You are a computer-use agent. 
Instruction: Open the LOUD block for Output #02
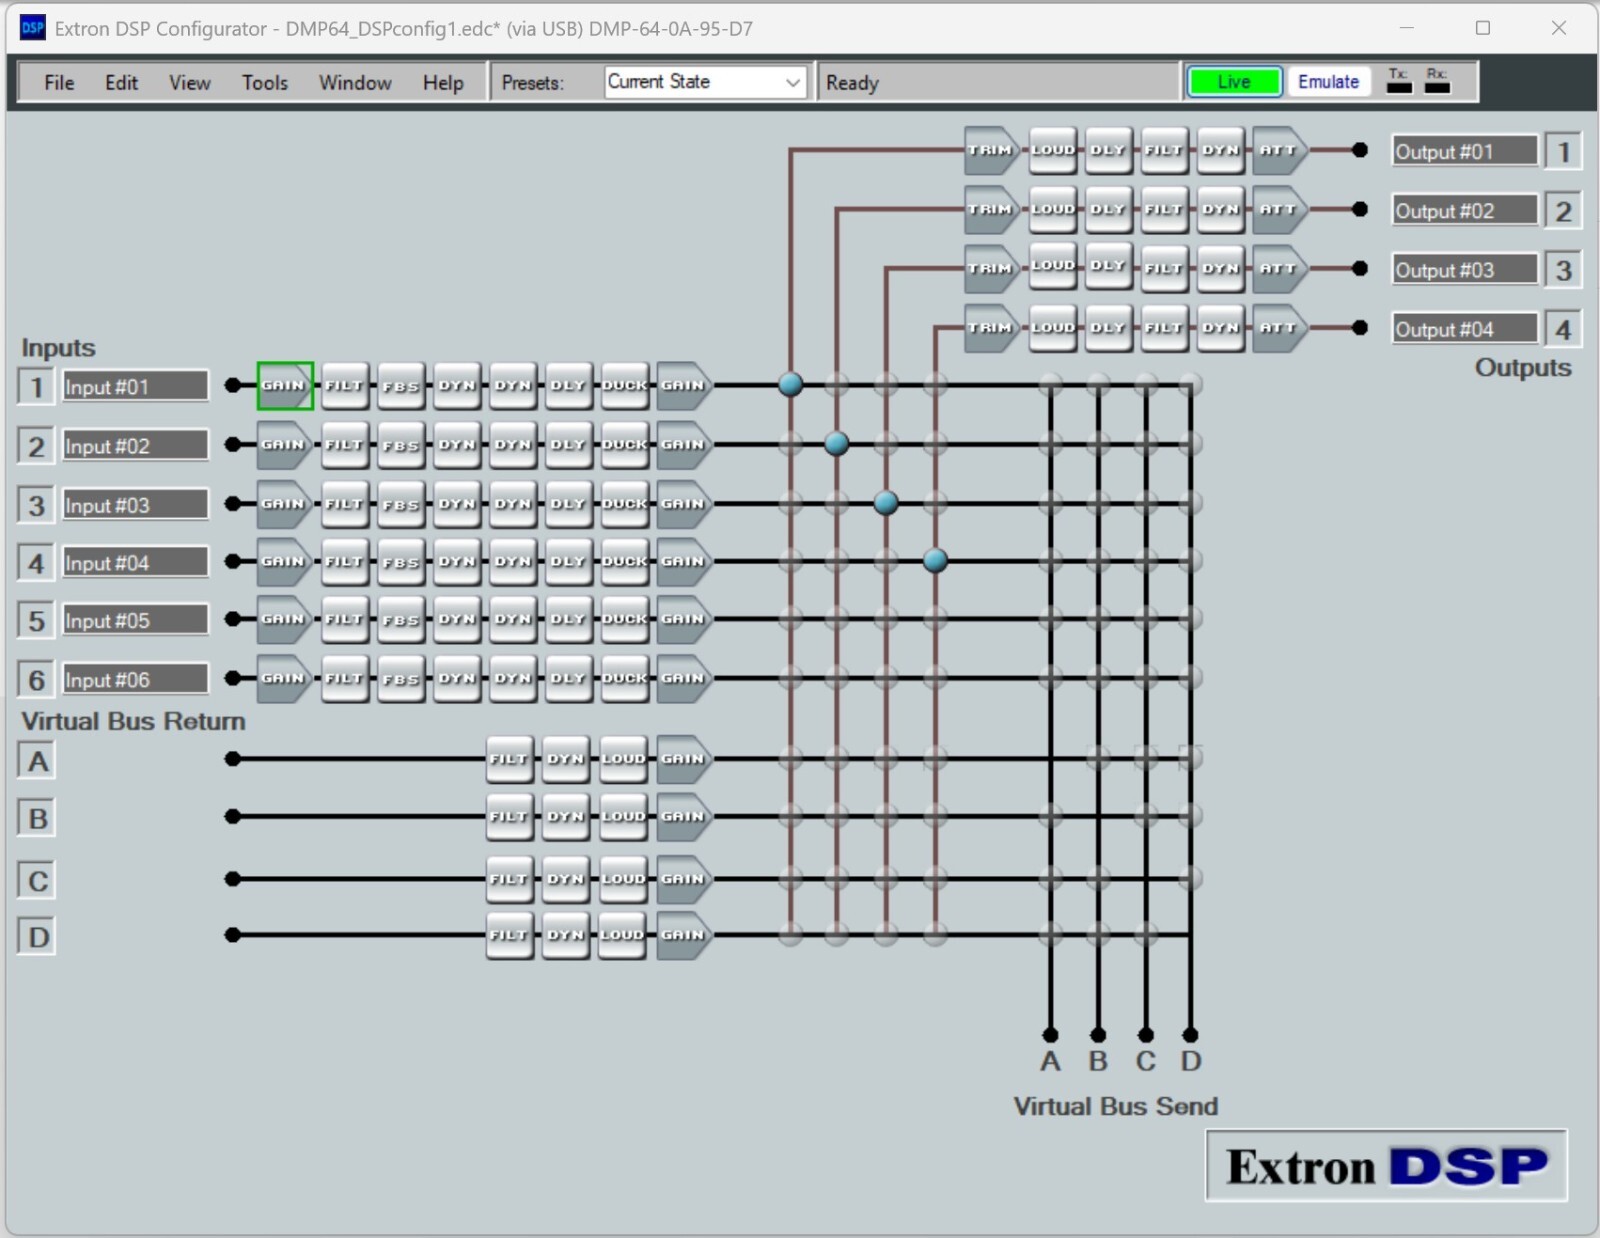click(1053, 209)
